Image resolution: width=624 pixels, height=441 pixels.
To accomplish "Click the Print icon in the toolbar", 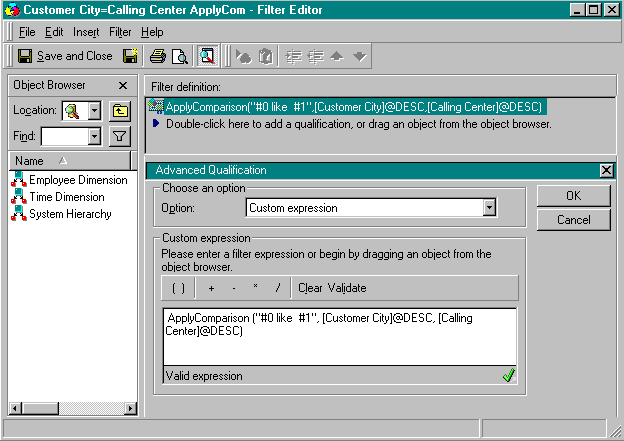I will [158, 56].
